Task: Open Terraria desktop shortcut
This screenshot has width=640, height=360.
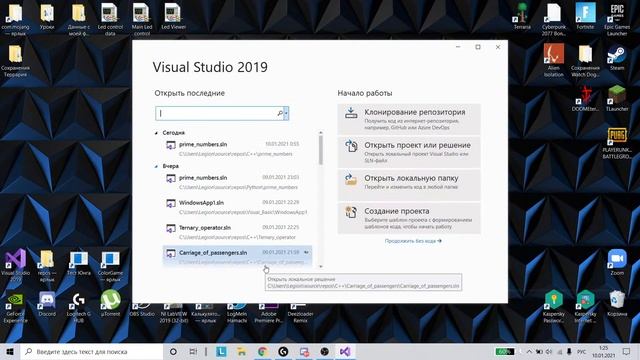Action: [x=522, y=16]
